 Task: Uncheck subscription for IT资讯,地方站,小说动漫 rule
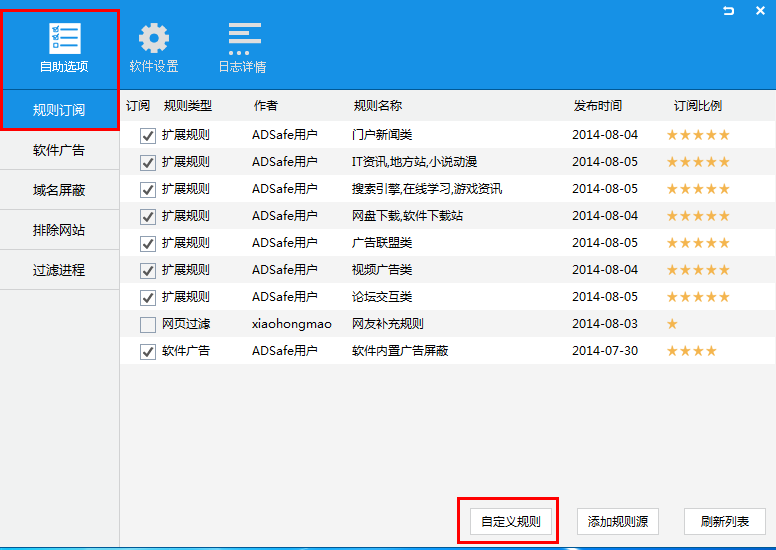point(148,162)
